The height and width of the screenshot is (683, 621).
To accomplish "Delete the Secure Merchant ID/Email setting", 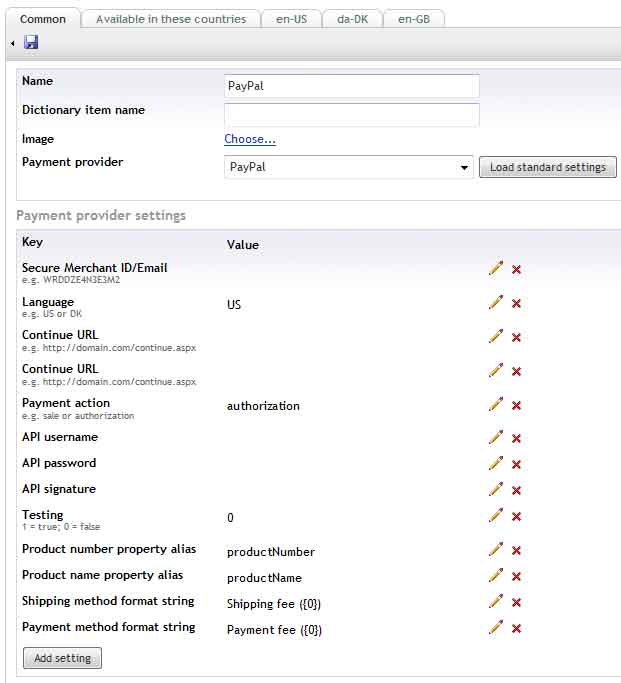I will (x=516, y=270).
